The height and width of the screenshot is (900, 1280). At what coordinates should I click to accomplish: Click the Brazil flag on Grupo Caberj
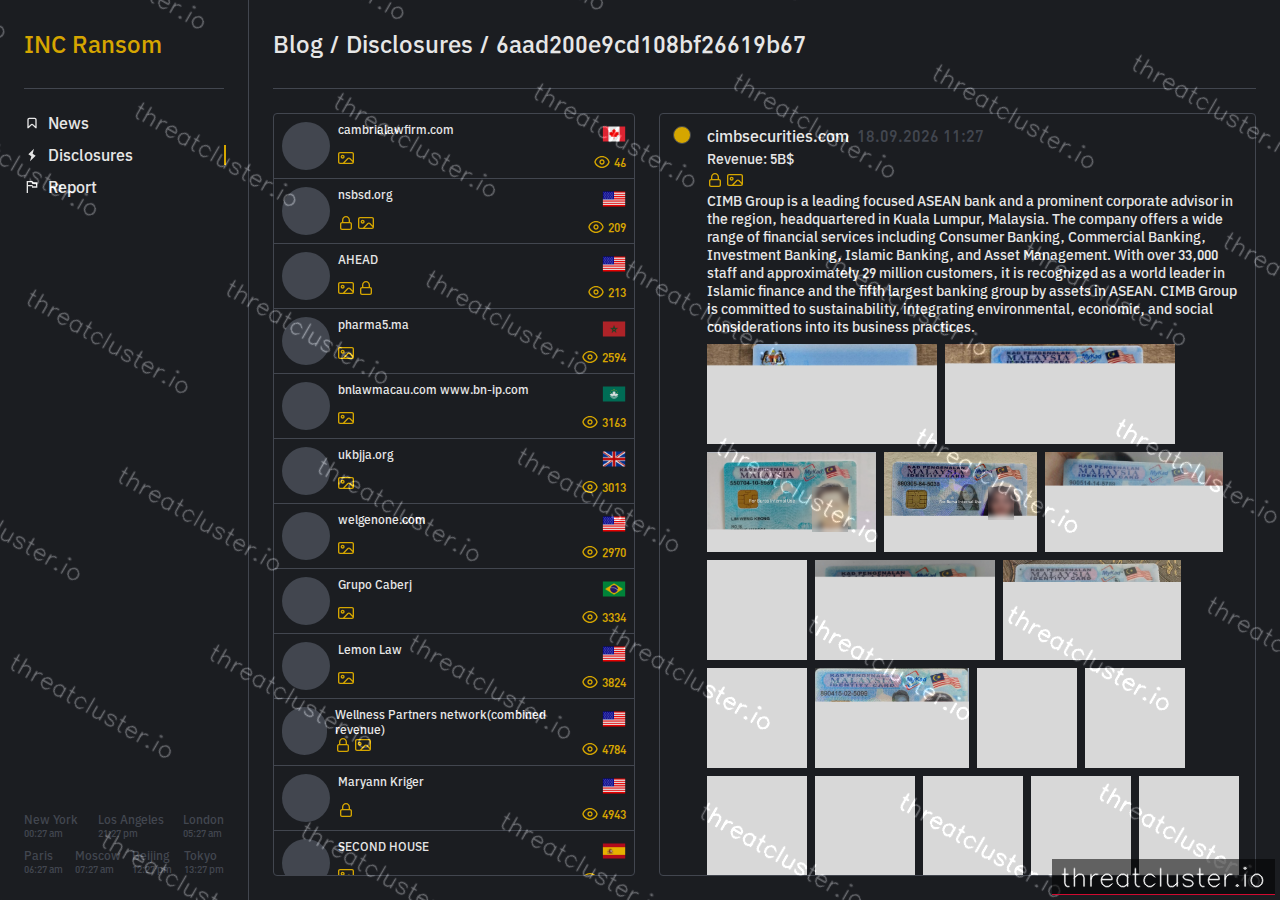click(x=614, y=589)
